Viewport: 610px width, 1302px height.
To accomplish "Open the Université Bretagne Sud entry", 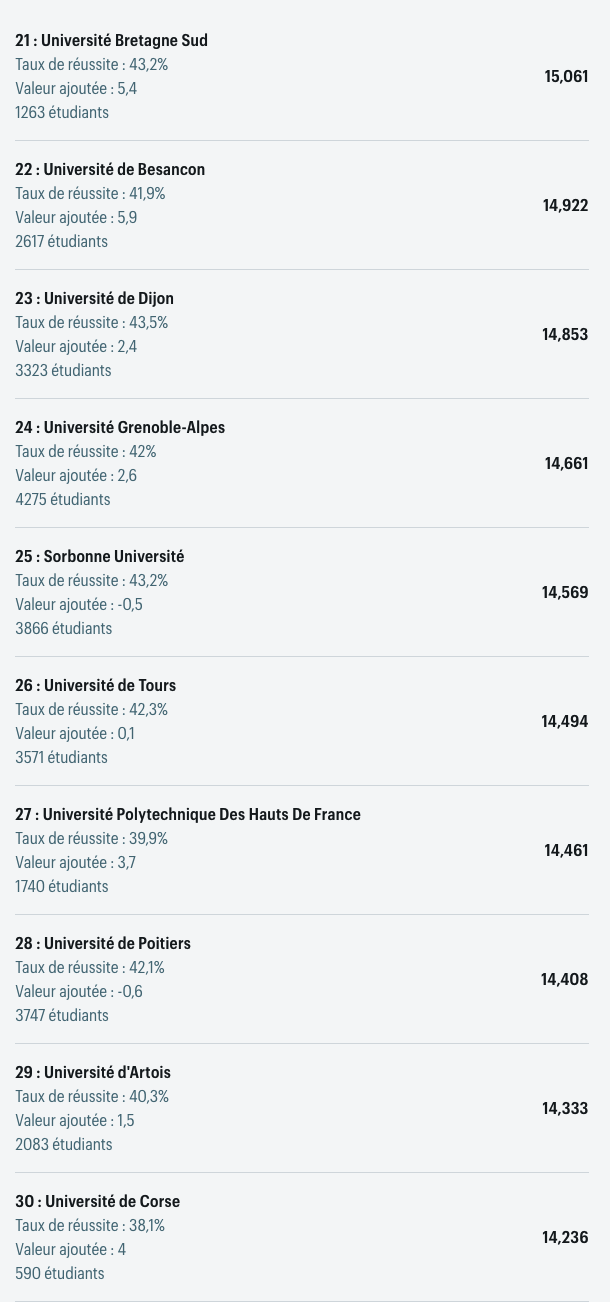I will [x=111, y=41].
